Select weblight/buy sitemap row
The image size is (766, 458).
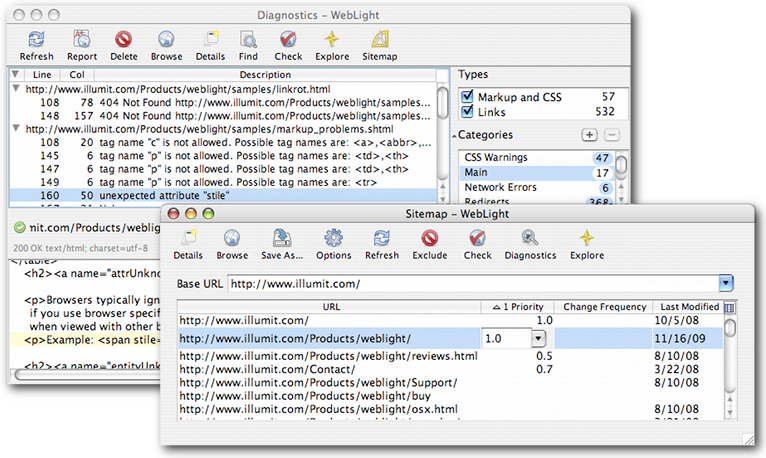click(450, 396)
